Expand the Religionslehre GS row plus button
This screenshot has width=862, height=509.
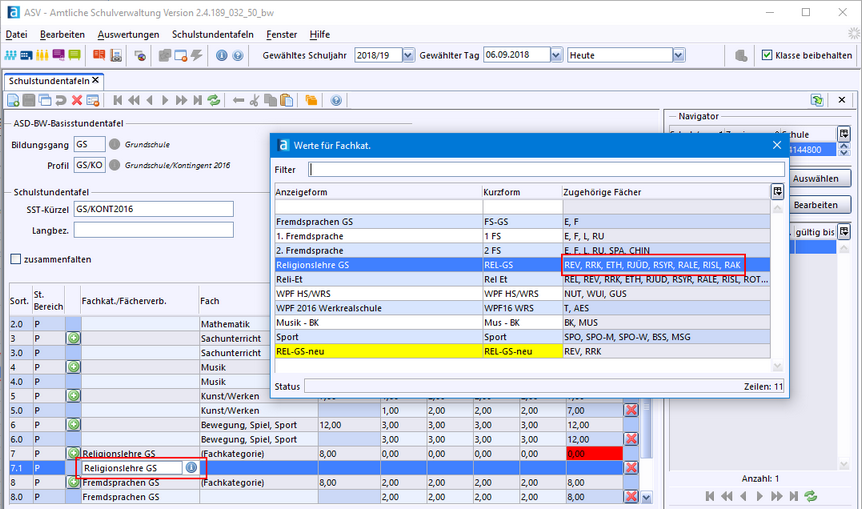pyautogui.click(x=73, y=453)
